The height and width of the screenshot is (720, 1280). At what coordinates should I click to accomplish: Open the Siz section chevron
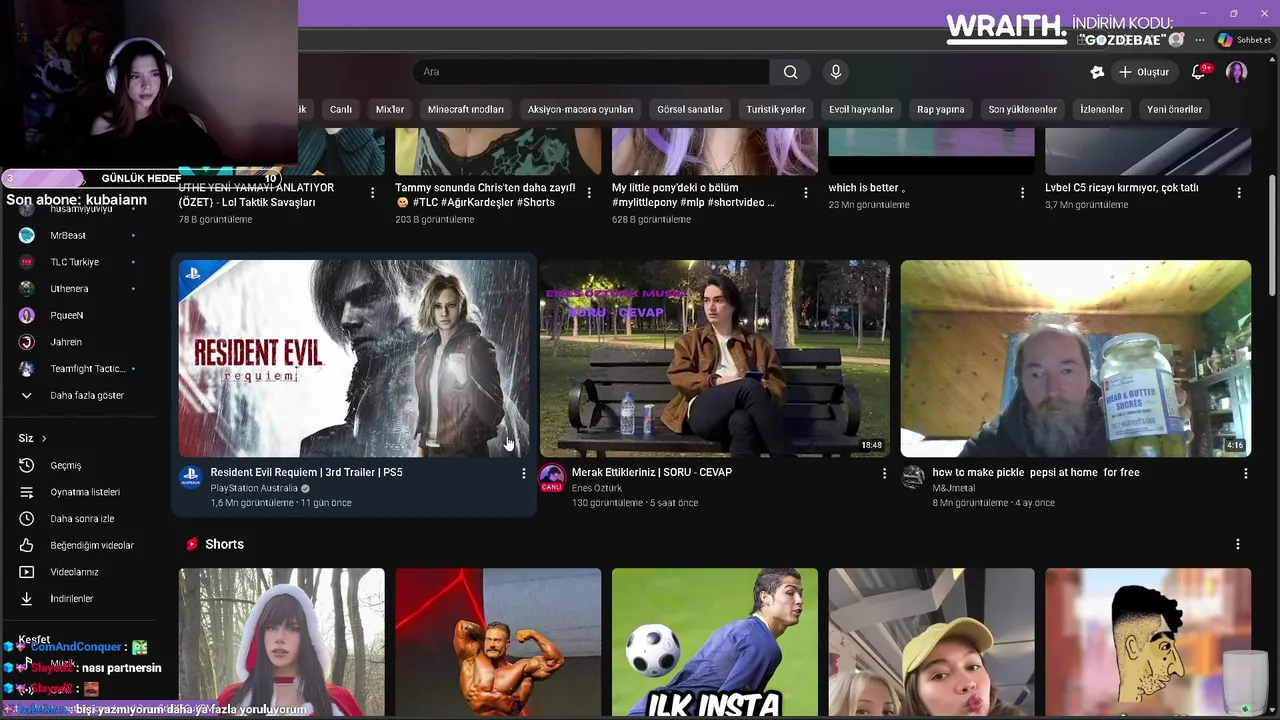click(44, 438)
